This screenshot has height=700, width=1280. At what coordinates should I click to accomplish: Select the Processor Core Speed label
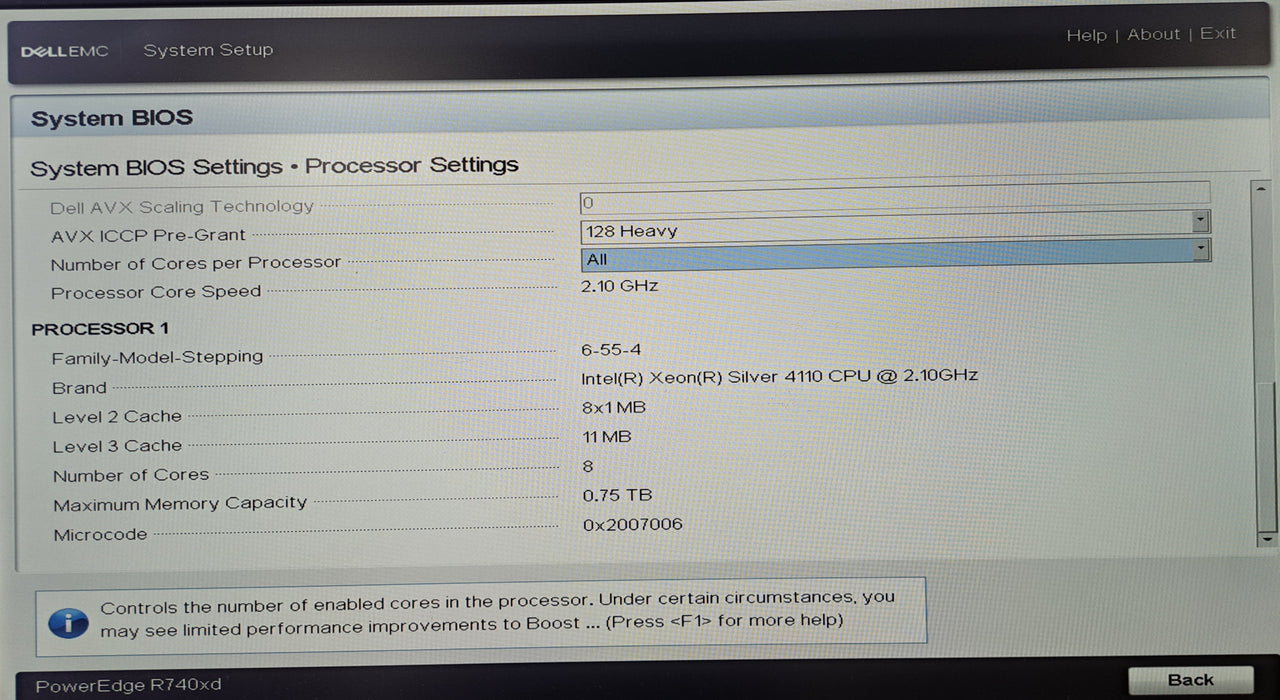156,292
